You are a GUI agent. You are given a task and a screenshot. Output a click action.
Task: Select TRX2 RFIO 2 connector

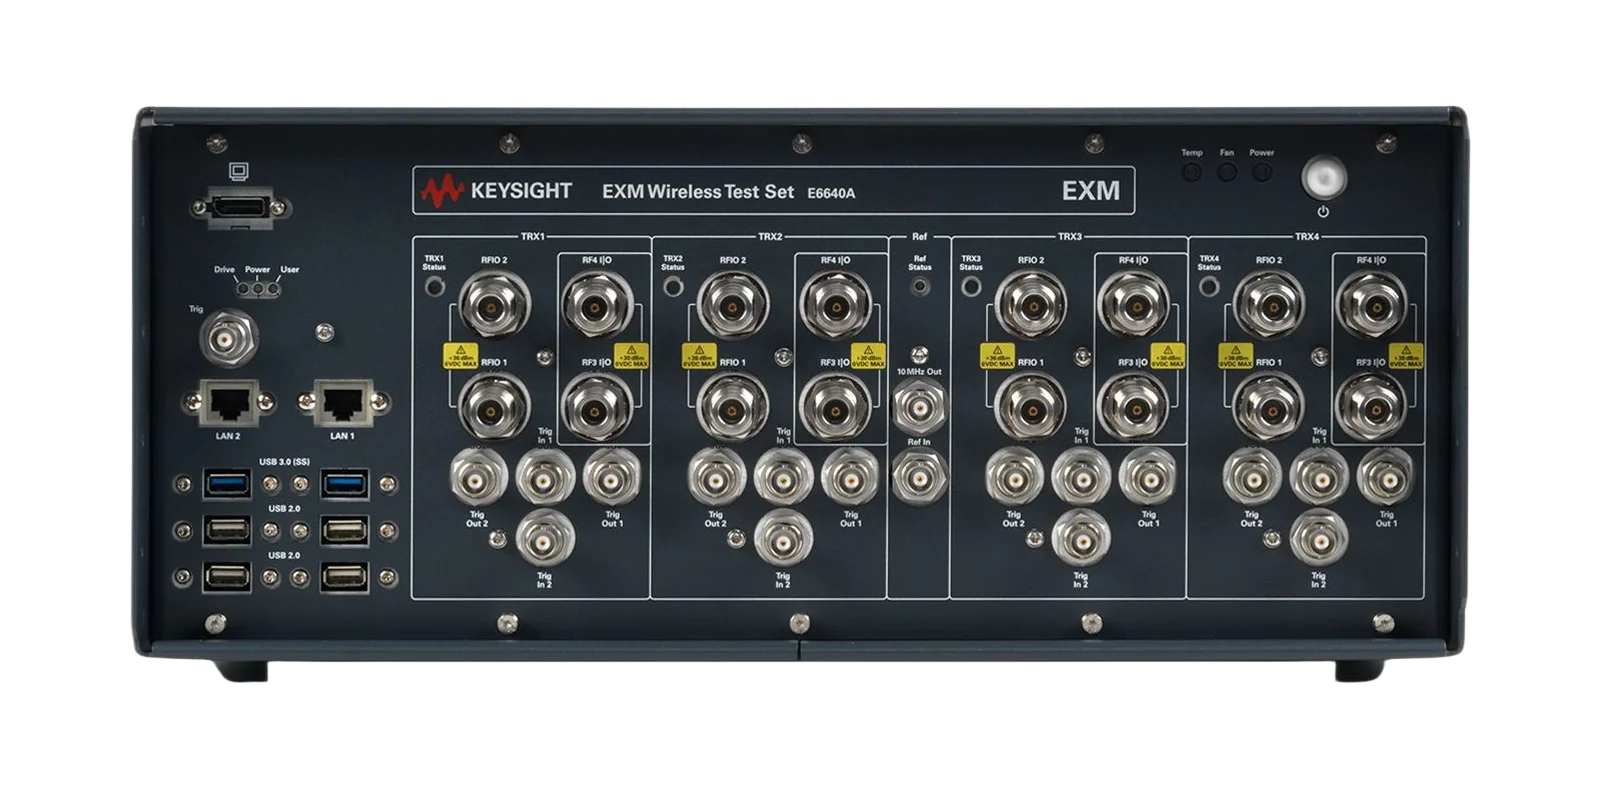732,306
